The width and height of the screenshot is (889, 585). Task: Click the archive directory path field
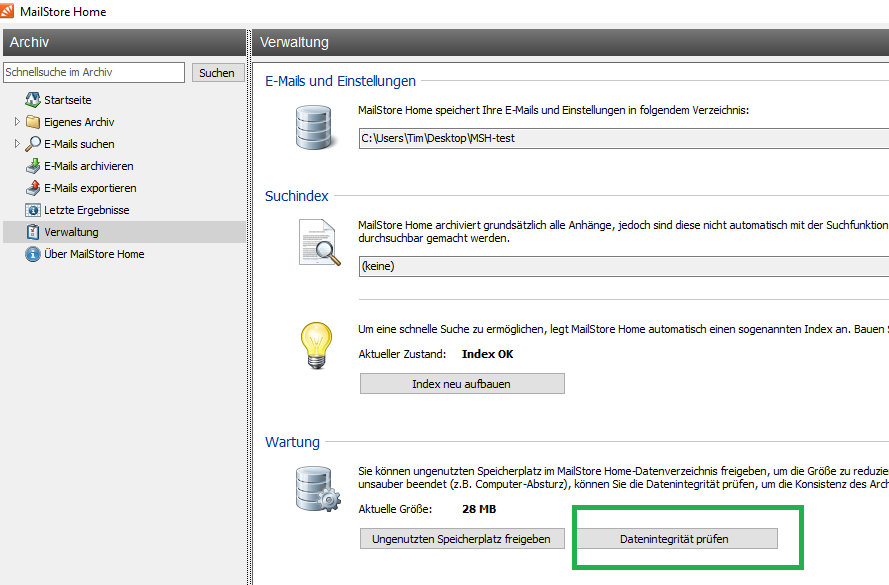622,138
